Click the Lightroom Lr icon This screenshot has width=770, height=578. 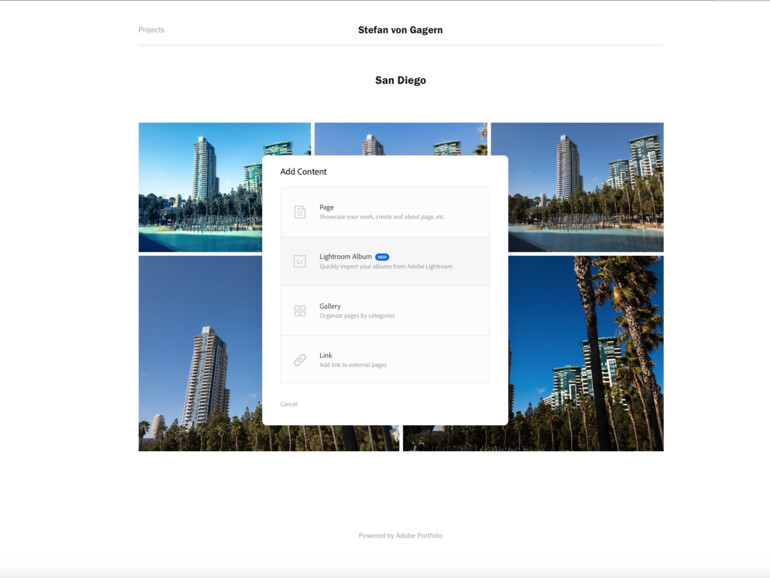tap(300, 261)
